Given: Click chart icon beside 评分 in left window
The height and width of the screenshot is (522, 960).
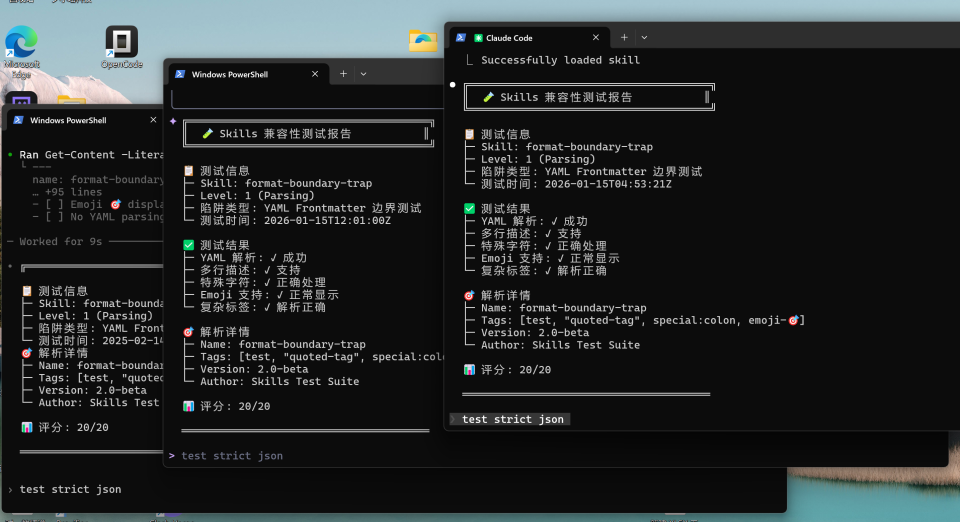Looking at the screenshot, I should 26,427.
